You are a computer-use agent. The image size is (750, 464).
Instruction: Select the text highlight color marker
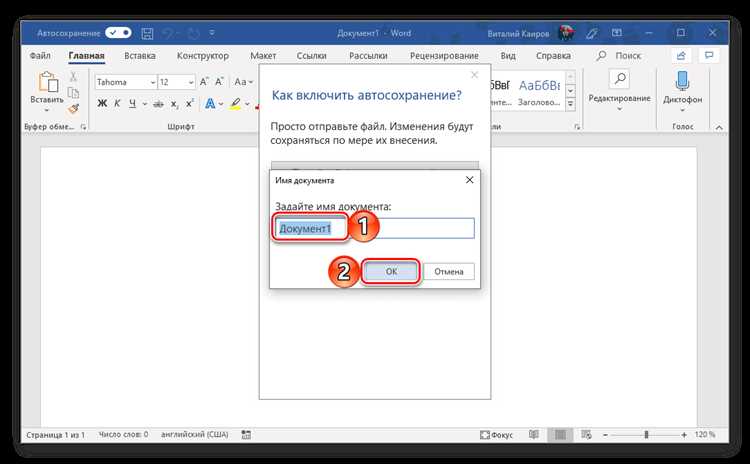(235, 104)
